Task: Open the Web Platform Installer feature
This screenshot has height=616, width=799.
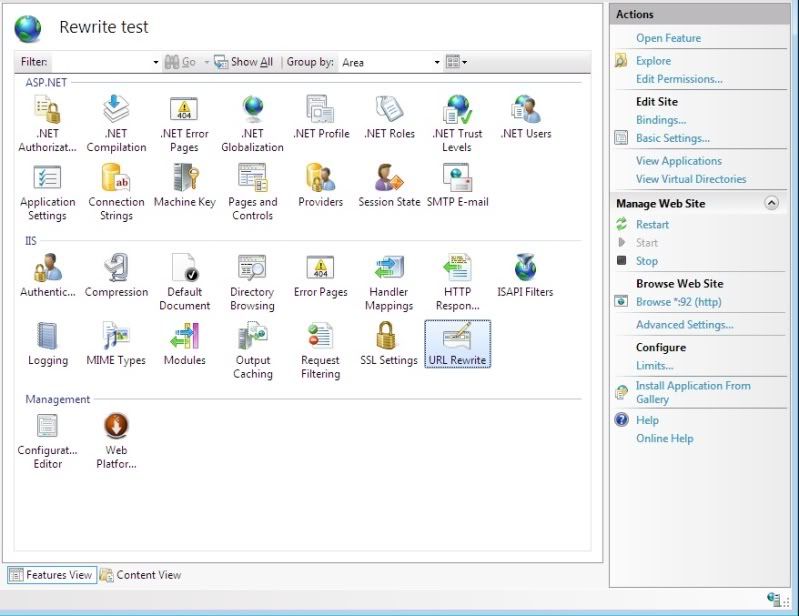Action: click(116, 441)
